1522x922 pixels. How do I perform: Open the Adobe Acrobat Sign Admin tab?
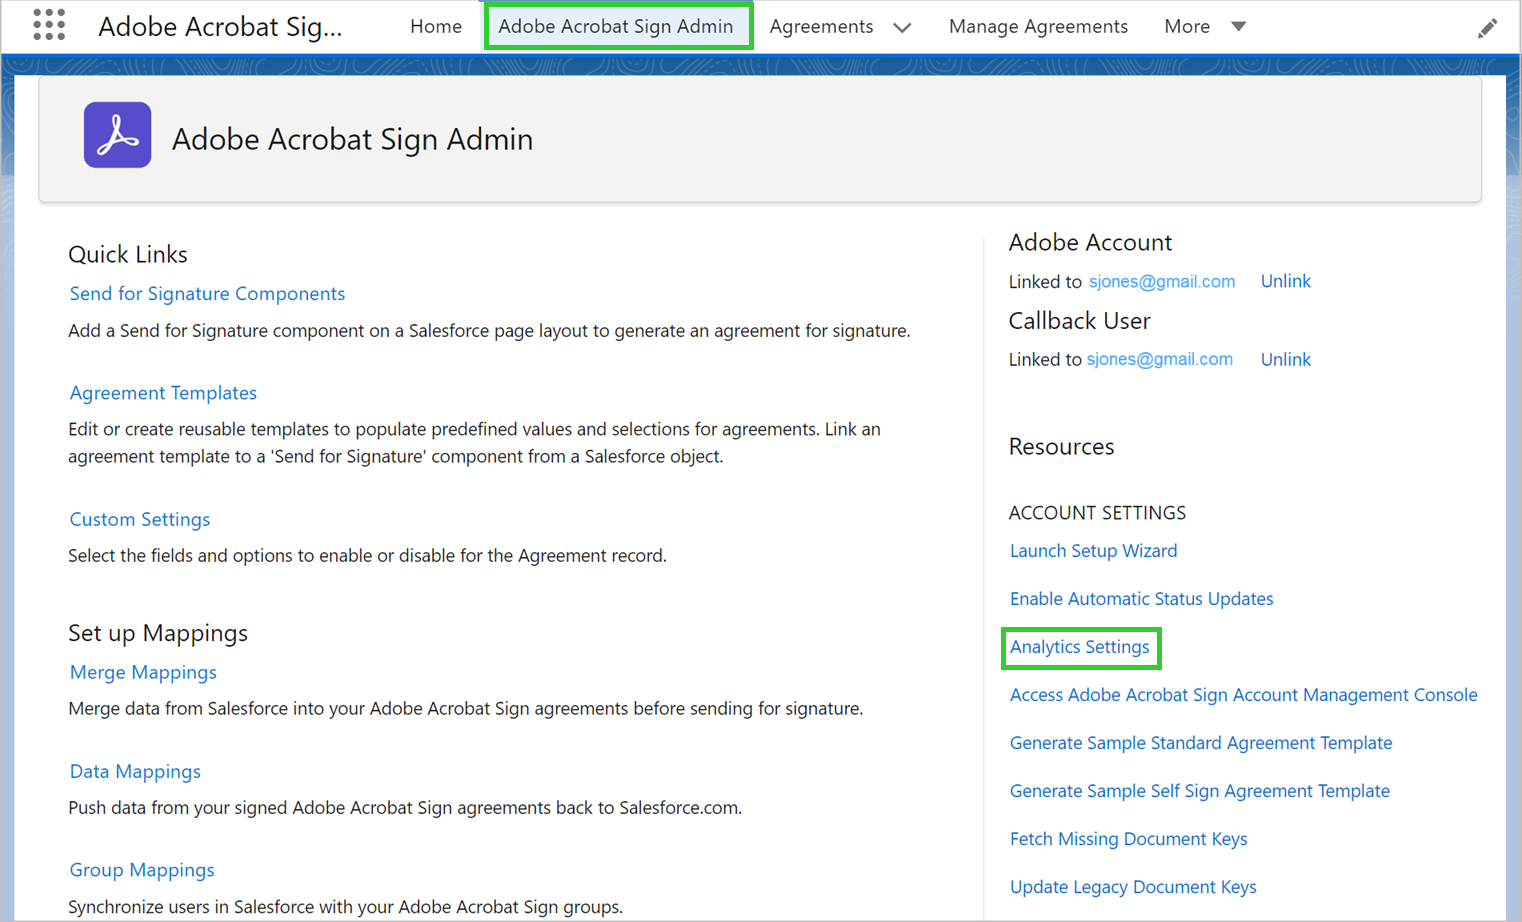click(x=617, y=26)
